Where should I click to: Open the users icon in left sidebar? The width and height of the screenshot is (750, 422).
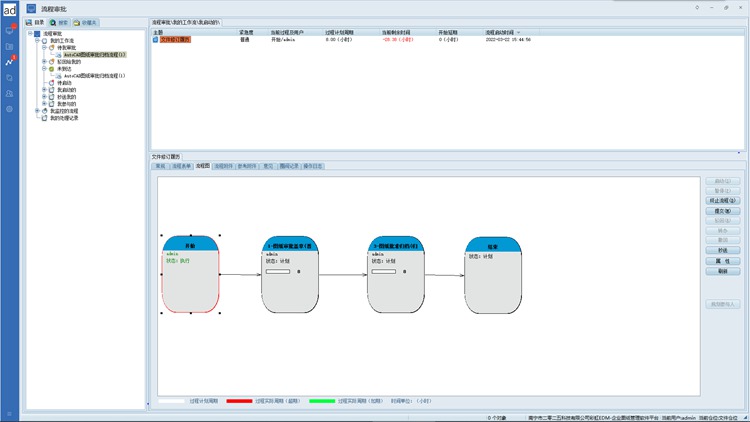[x=10, y=93]
